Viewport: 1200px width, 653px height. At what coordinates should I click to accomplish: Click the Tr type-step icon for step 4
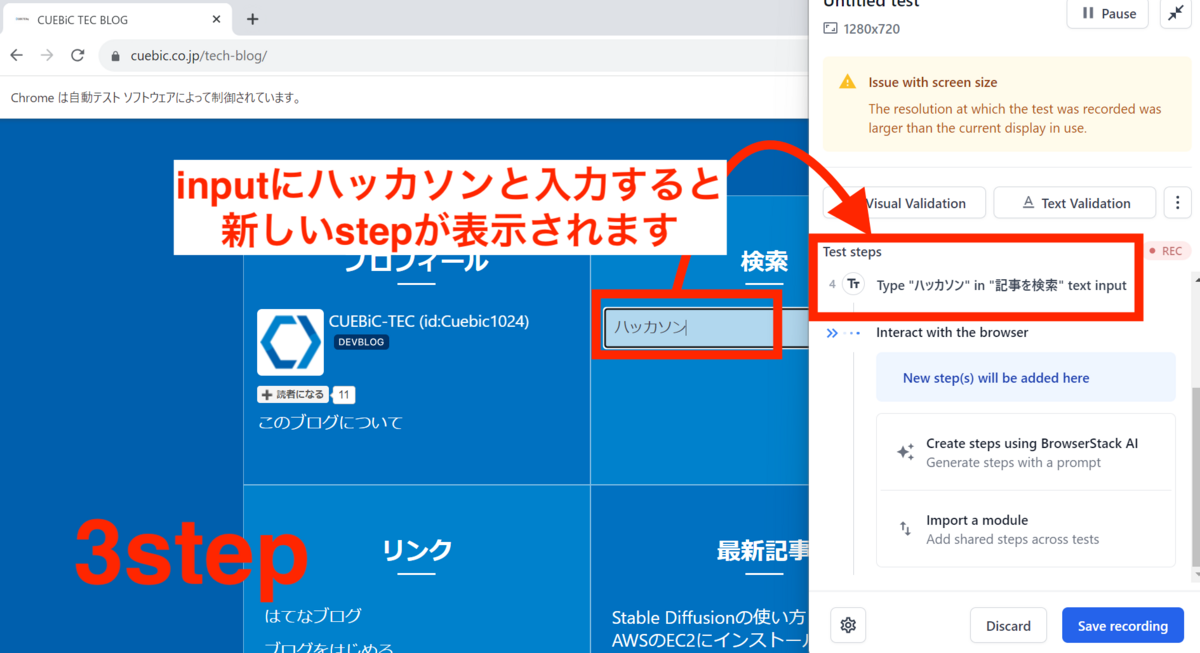click(x=853, y=285)
